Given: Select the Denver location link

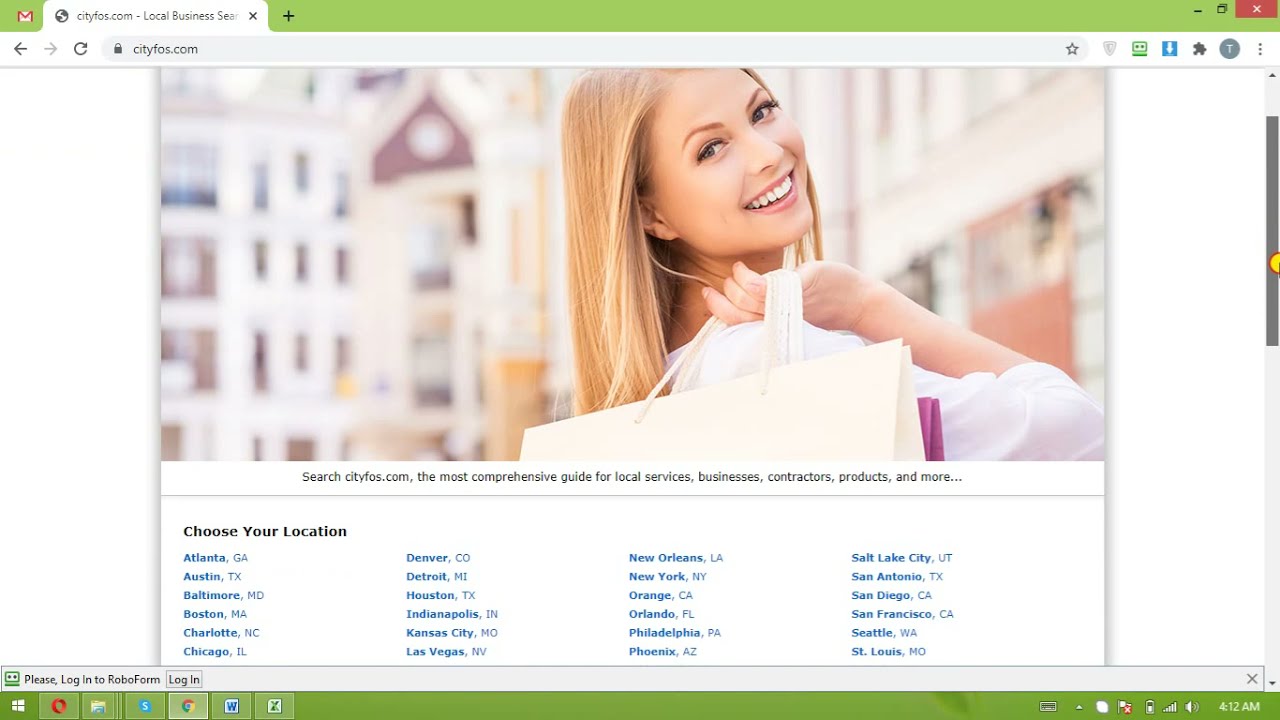Looking at the screenshot, I should pos(438,558).
